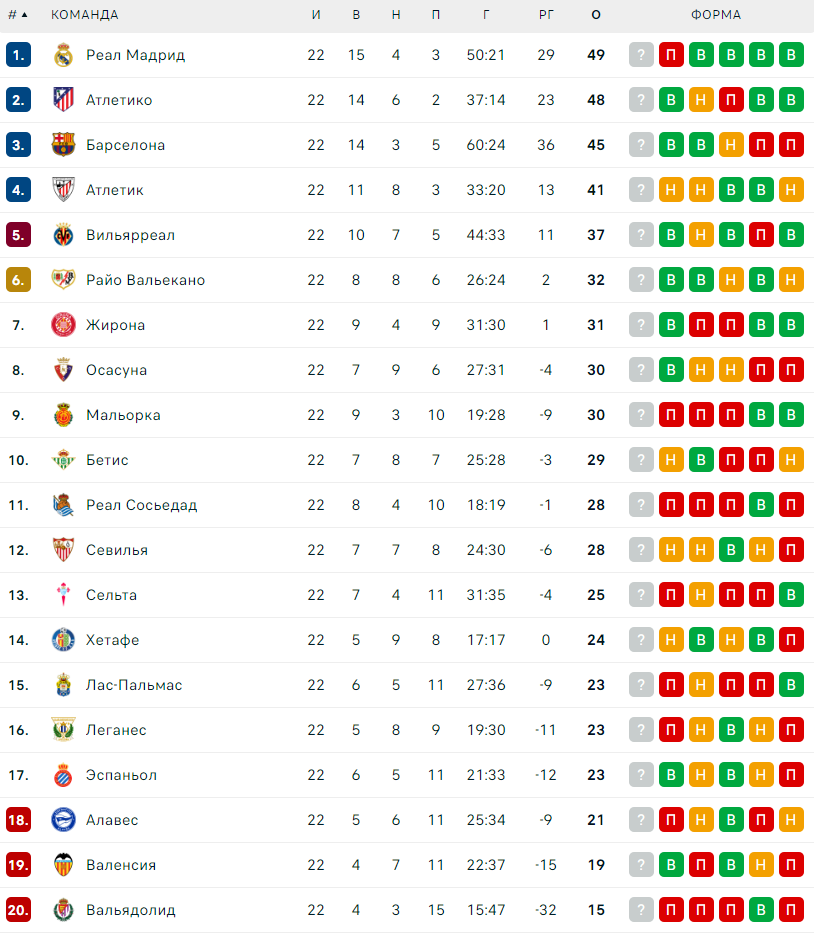814x933 pixels.
Task: Click the ФОРМА column header
Action: click(x=716, y=15)
